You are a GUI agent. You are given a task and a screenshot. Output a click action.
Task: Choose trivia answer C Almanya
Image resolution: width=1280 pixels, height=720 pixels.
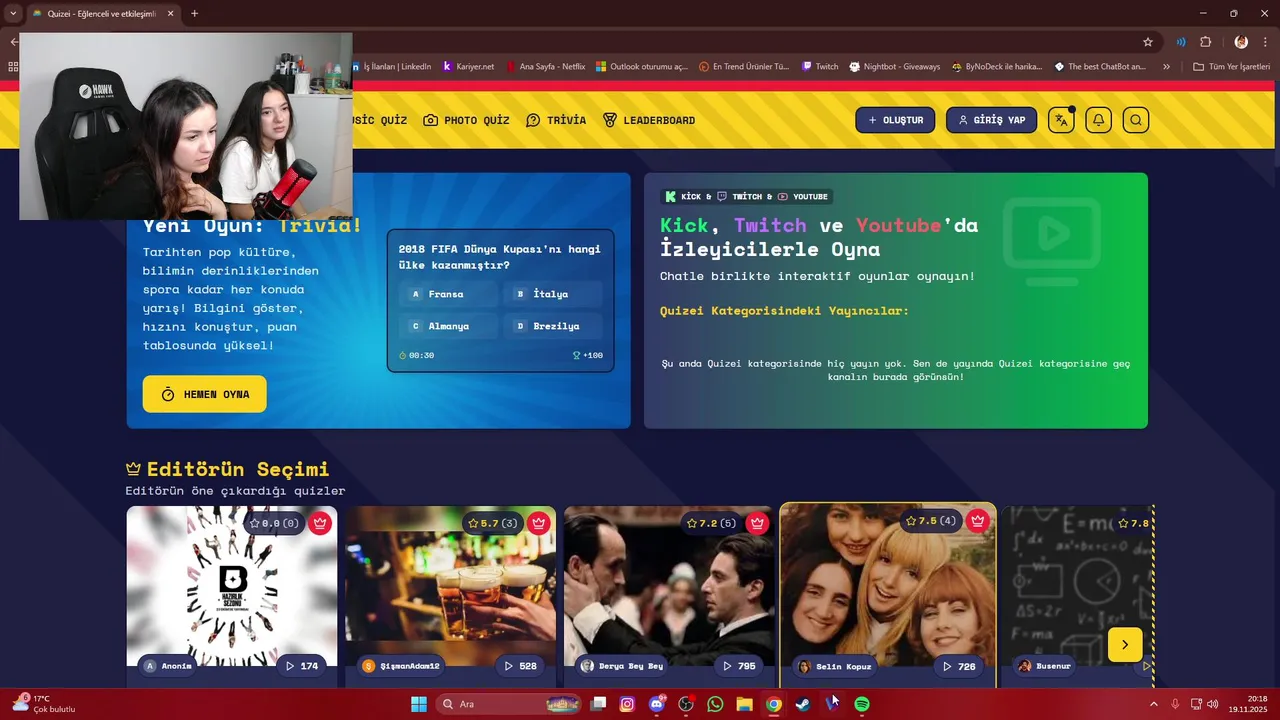(x=449, y=326)
